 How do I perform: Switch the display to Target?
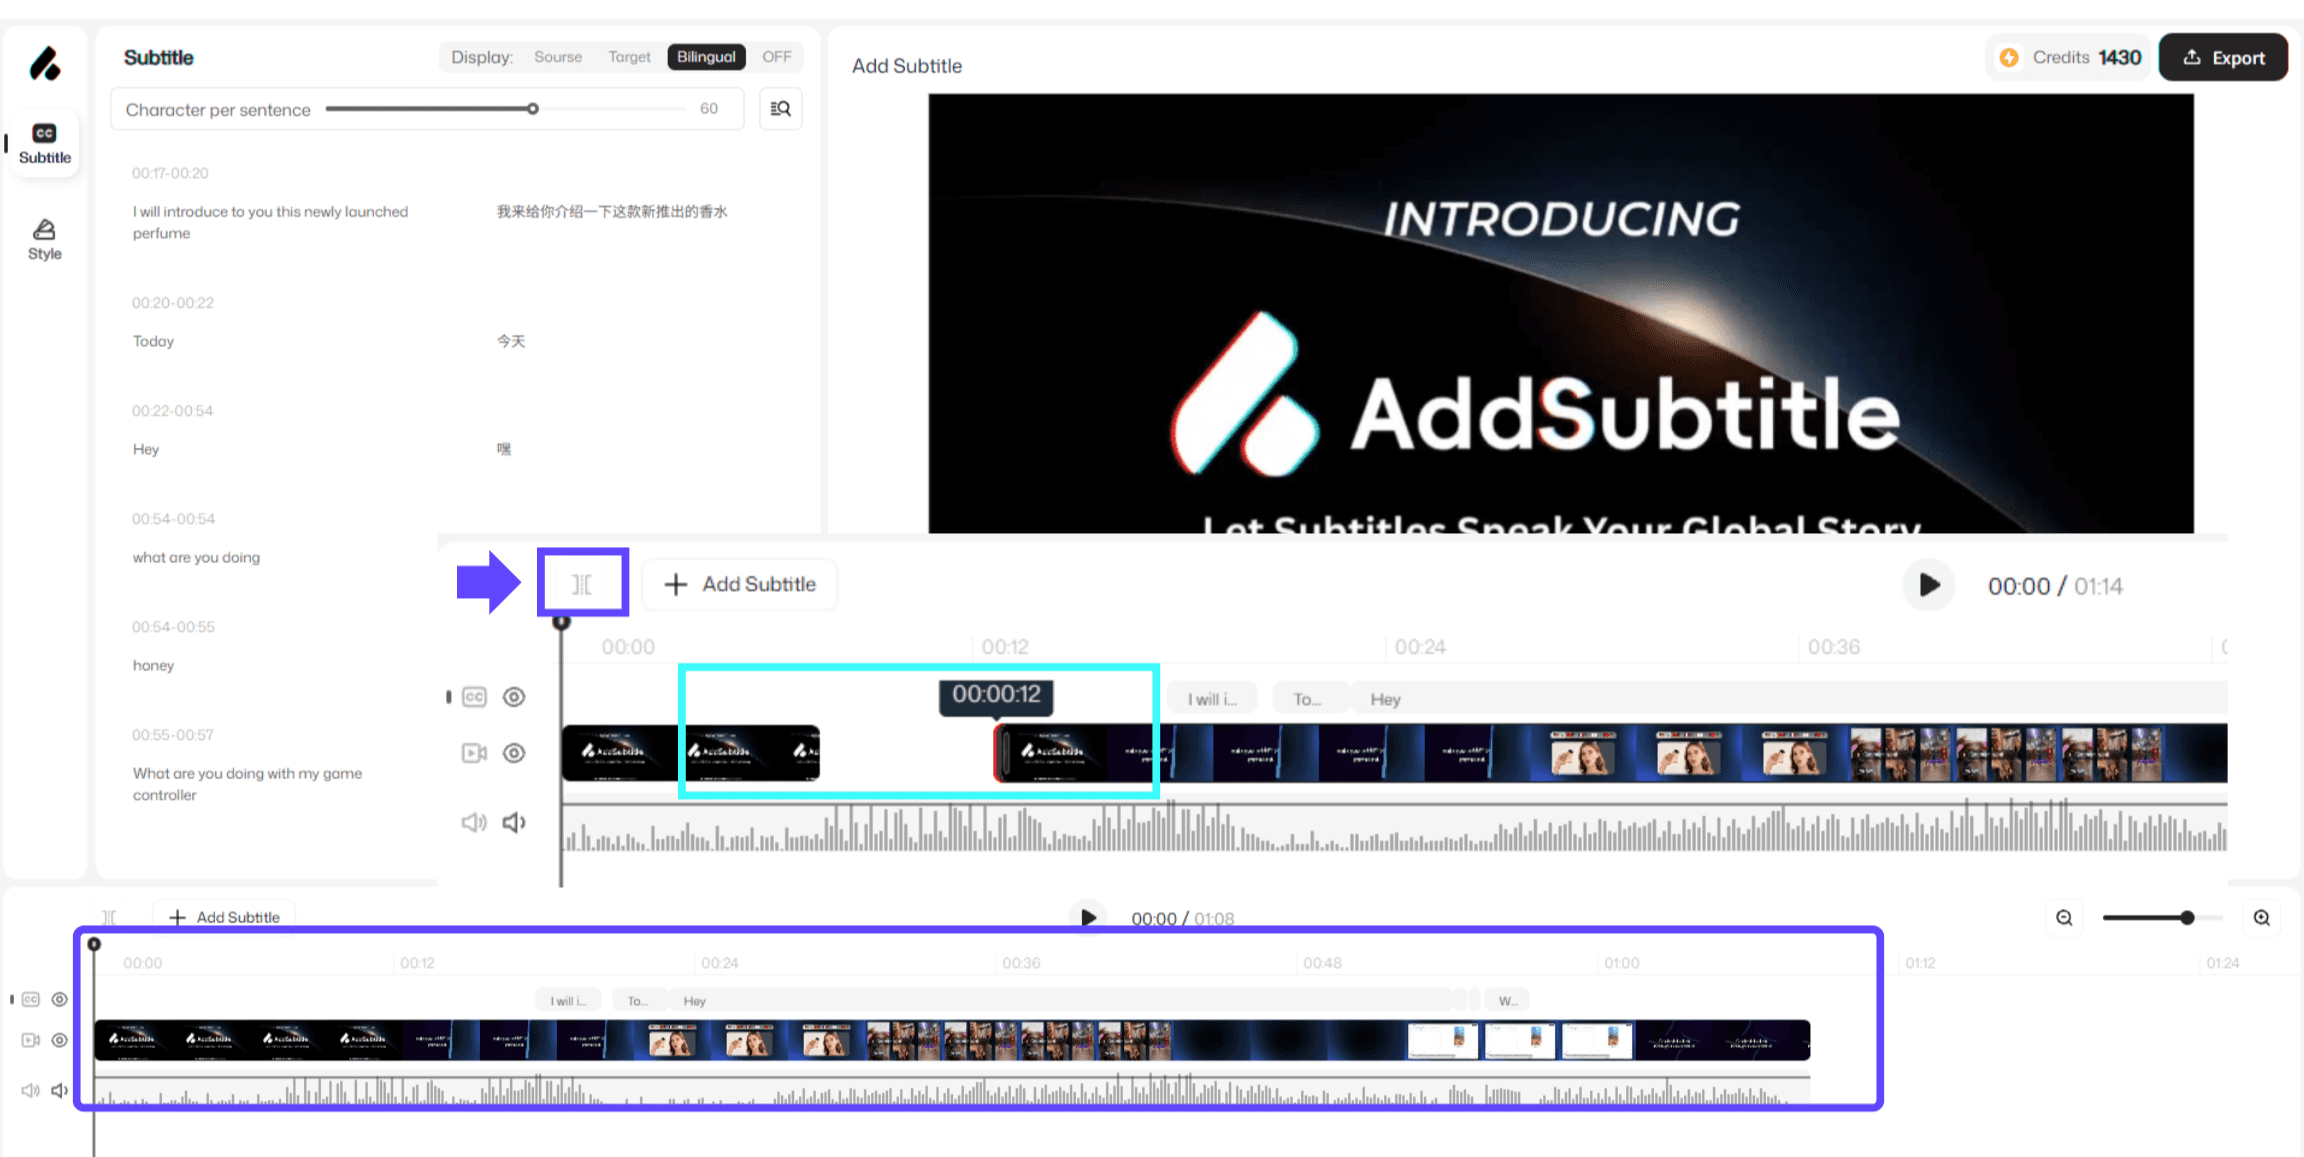pos(629,57)
